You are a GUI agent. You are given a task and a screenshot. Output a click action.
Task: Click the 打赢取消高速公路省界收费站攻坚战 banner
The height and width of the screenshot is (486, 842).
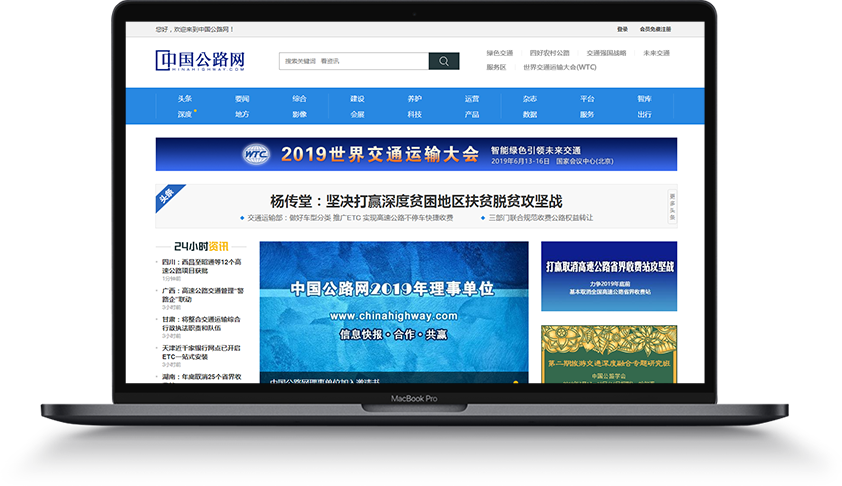609,275
